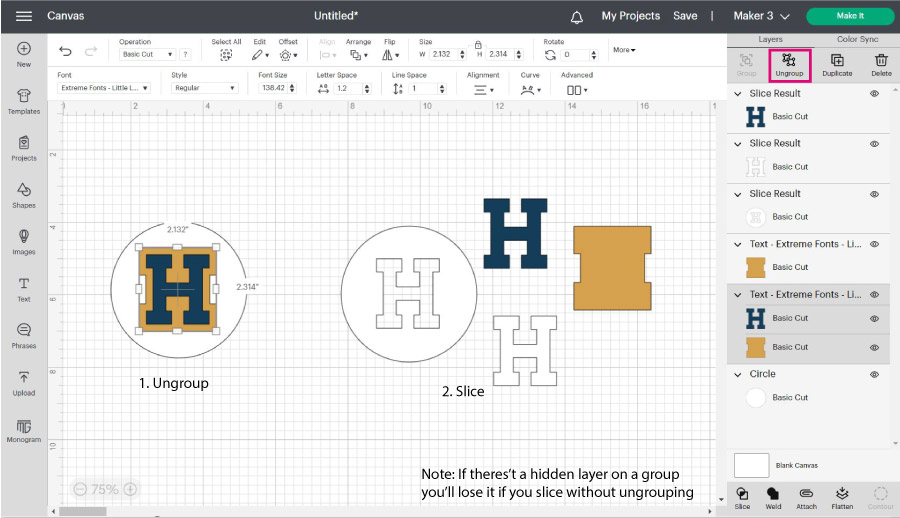900x518 pixels.
Task: Hide the selected Text Extreme Fonts group
Action: (874, 295)
